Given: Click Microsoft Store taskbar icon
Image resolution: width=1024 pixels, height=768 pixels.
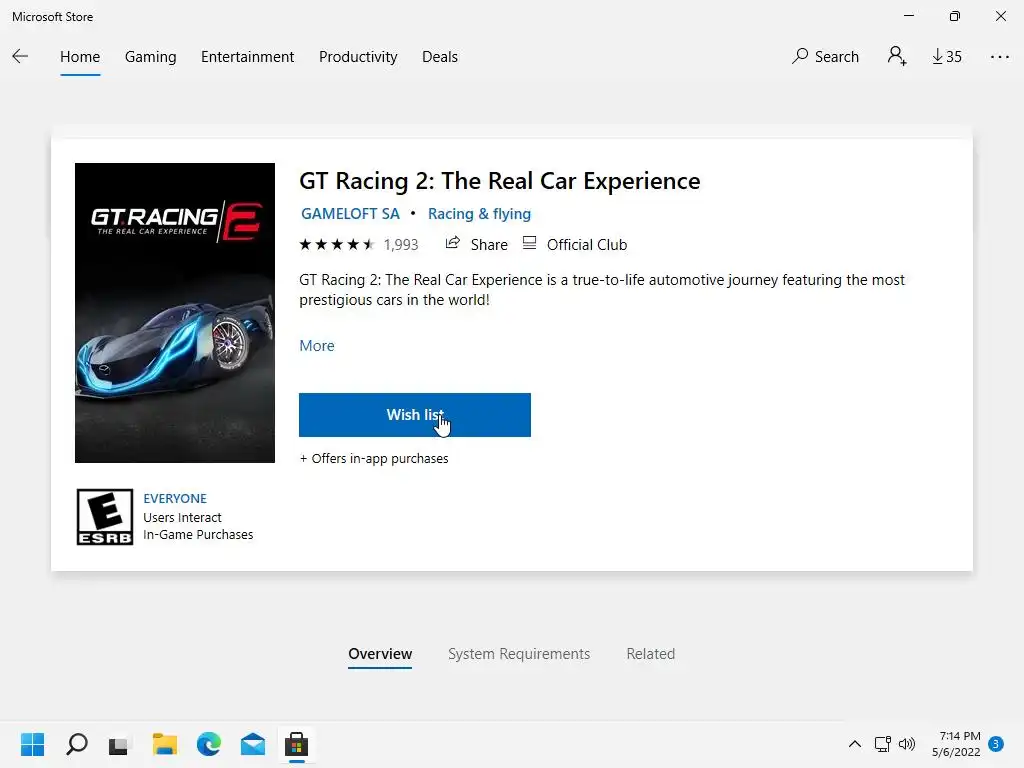Looking at the screenshot, I should [x=296, y=744].
